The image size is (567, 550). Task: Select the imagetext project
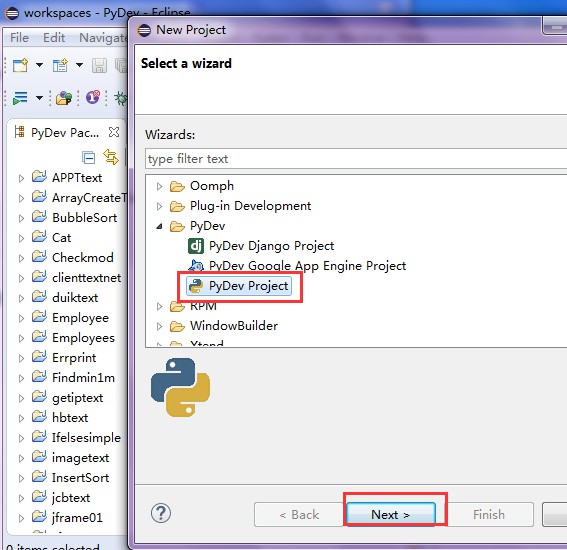[x=81, y=458]
